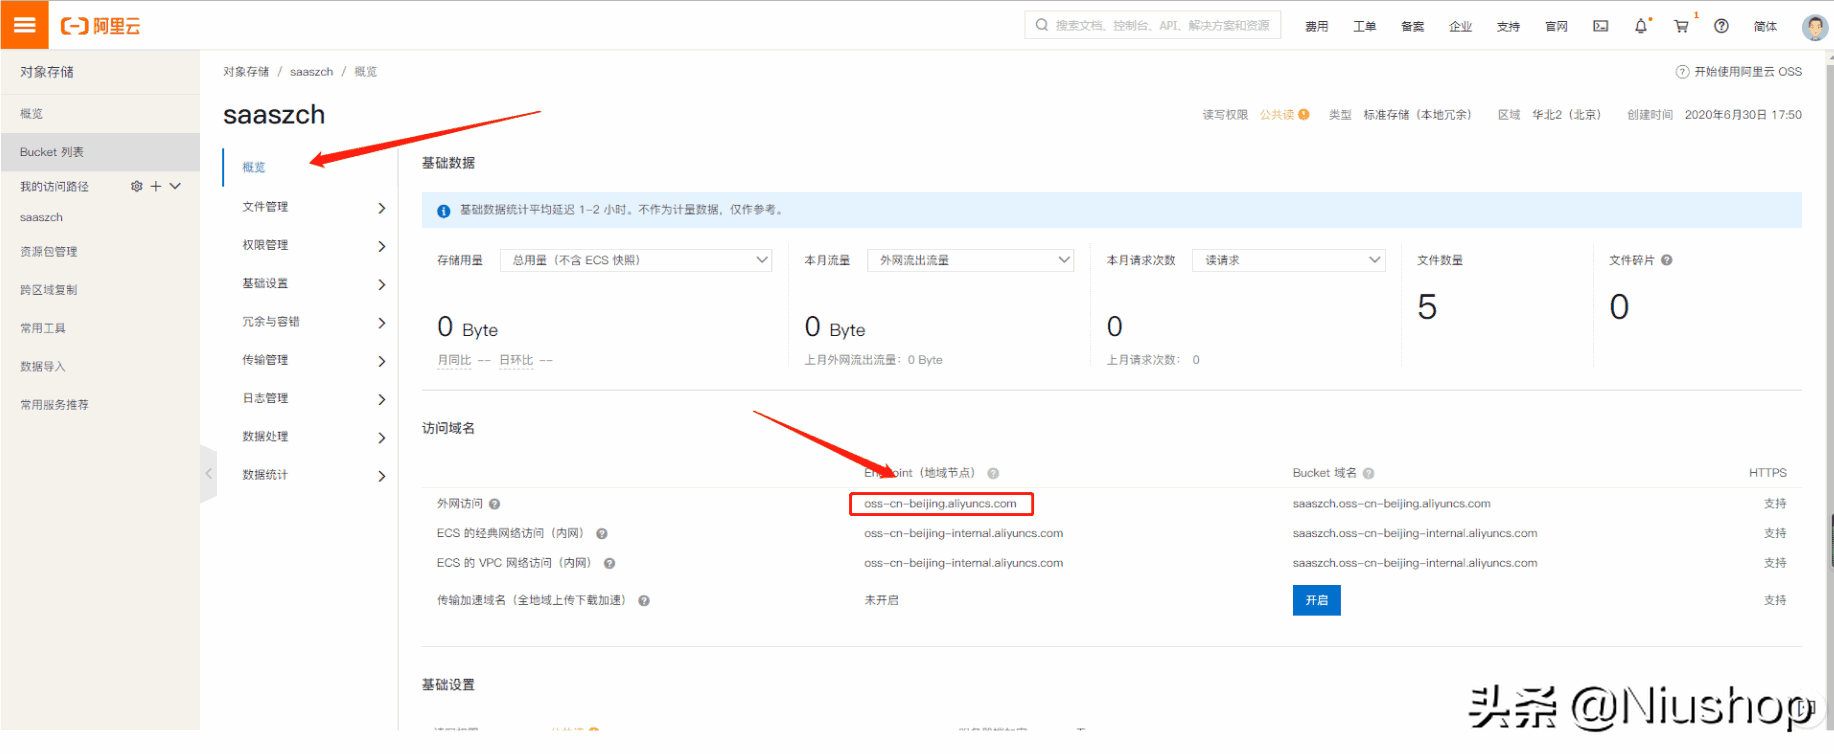The height and width of the screenshot is (754, 1834).
Task: Click the 对象存储 breadcrumb link
Action: (246, 72)
